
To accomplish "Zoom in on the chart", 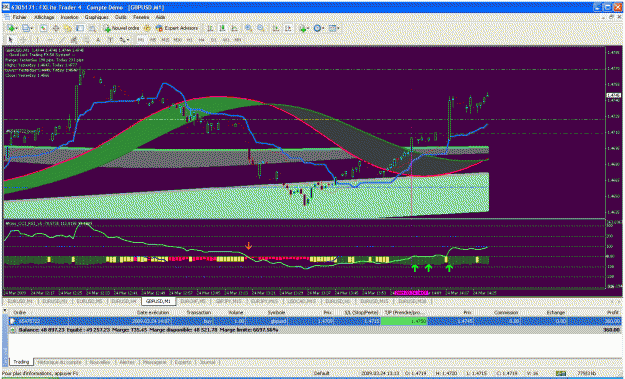I will pyautogui.click(x=248, y=28).
